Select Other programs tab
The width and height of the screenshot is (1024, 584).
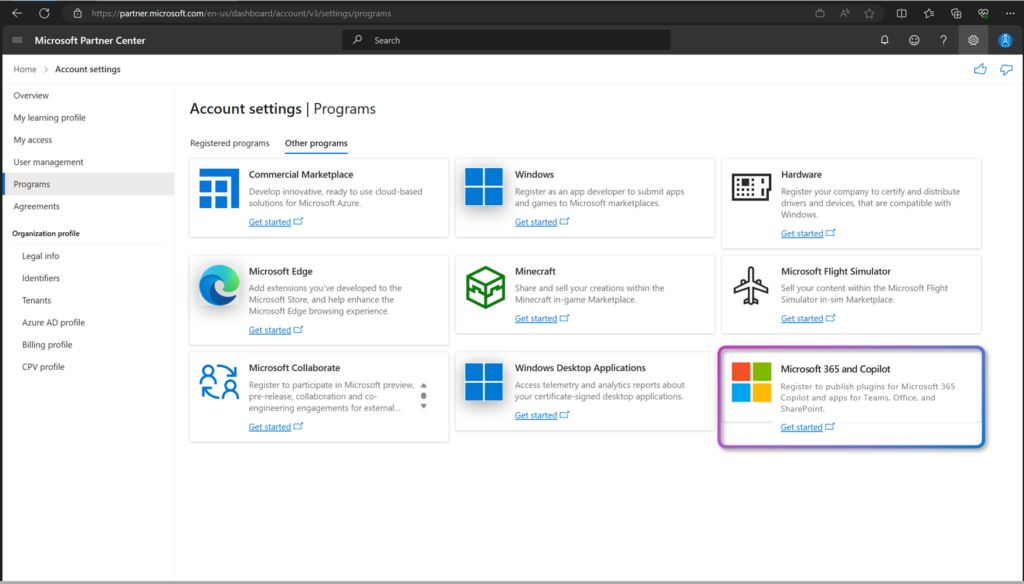coord(316,143)
